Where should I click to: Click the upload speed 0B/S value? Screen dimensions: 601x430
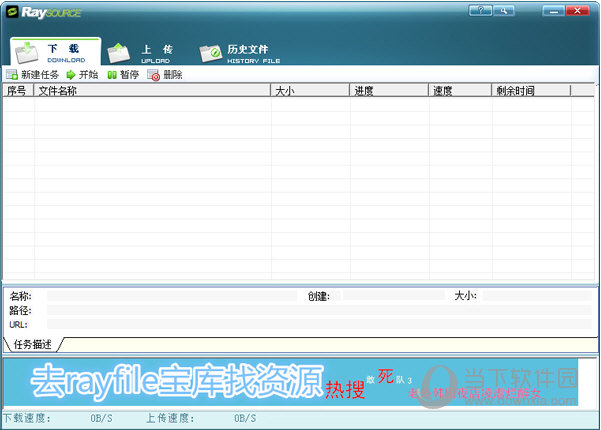[245, 418]
